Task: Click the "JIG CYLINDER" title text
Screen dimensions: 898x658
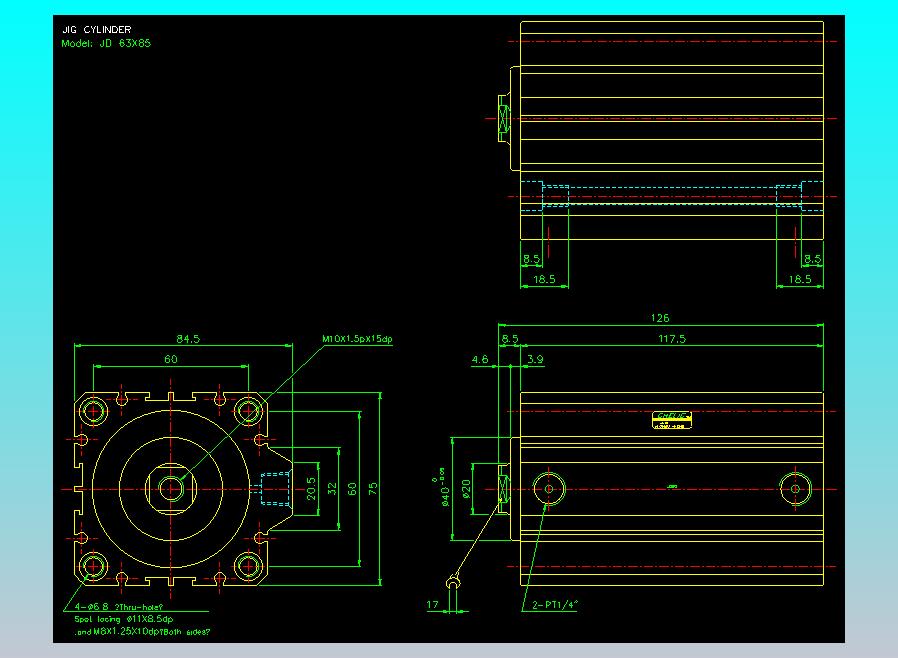Action: tap(97, 29)
